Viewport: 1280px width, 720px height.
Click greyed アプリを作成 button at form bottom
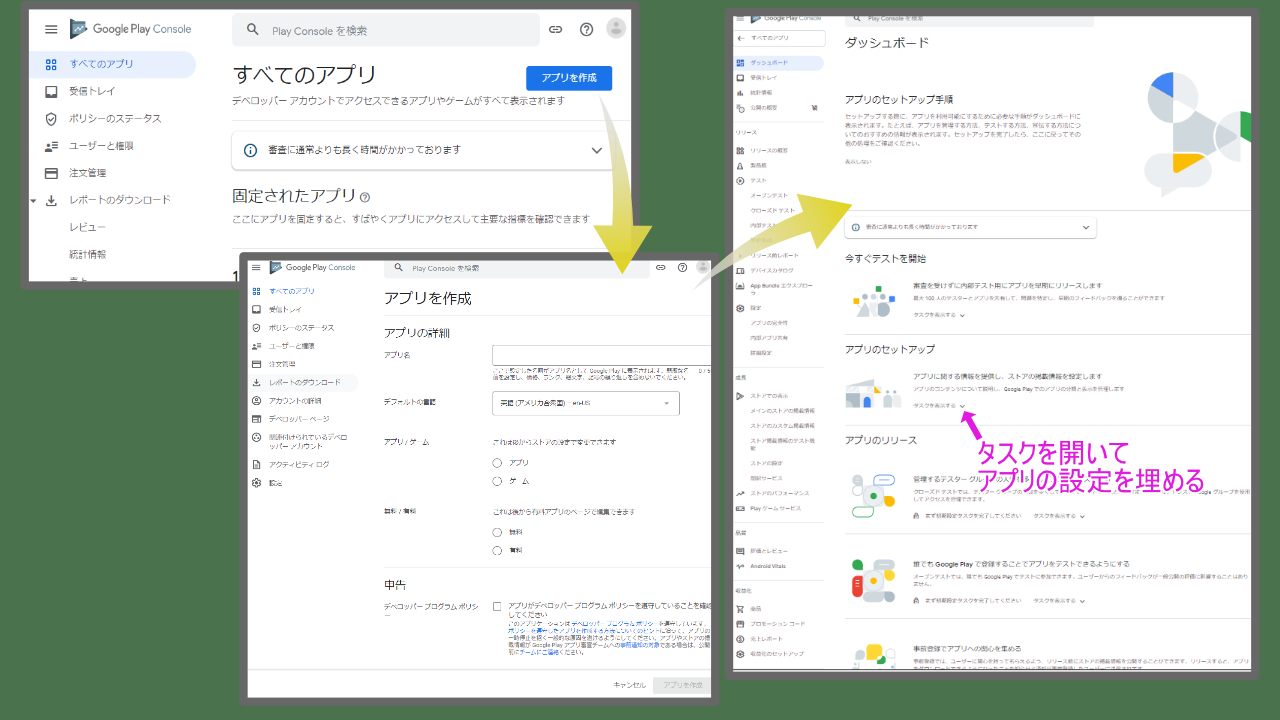point(682,685)
